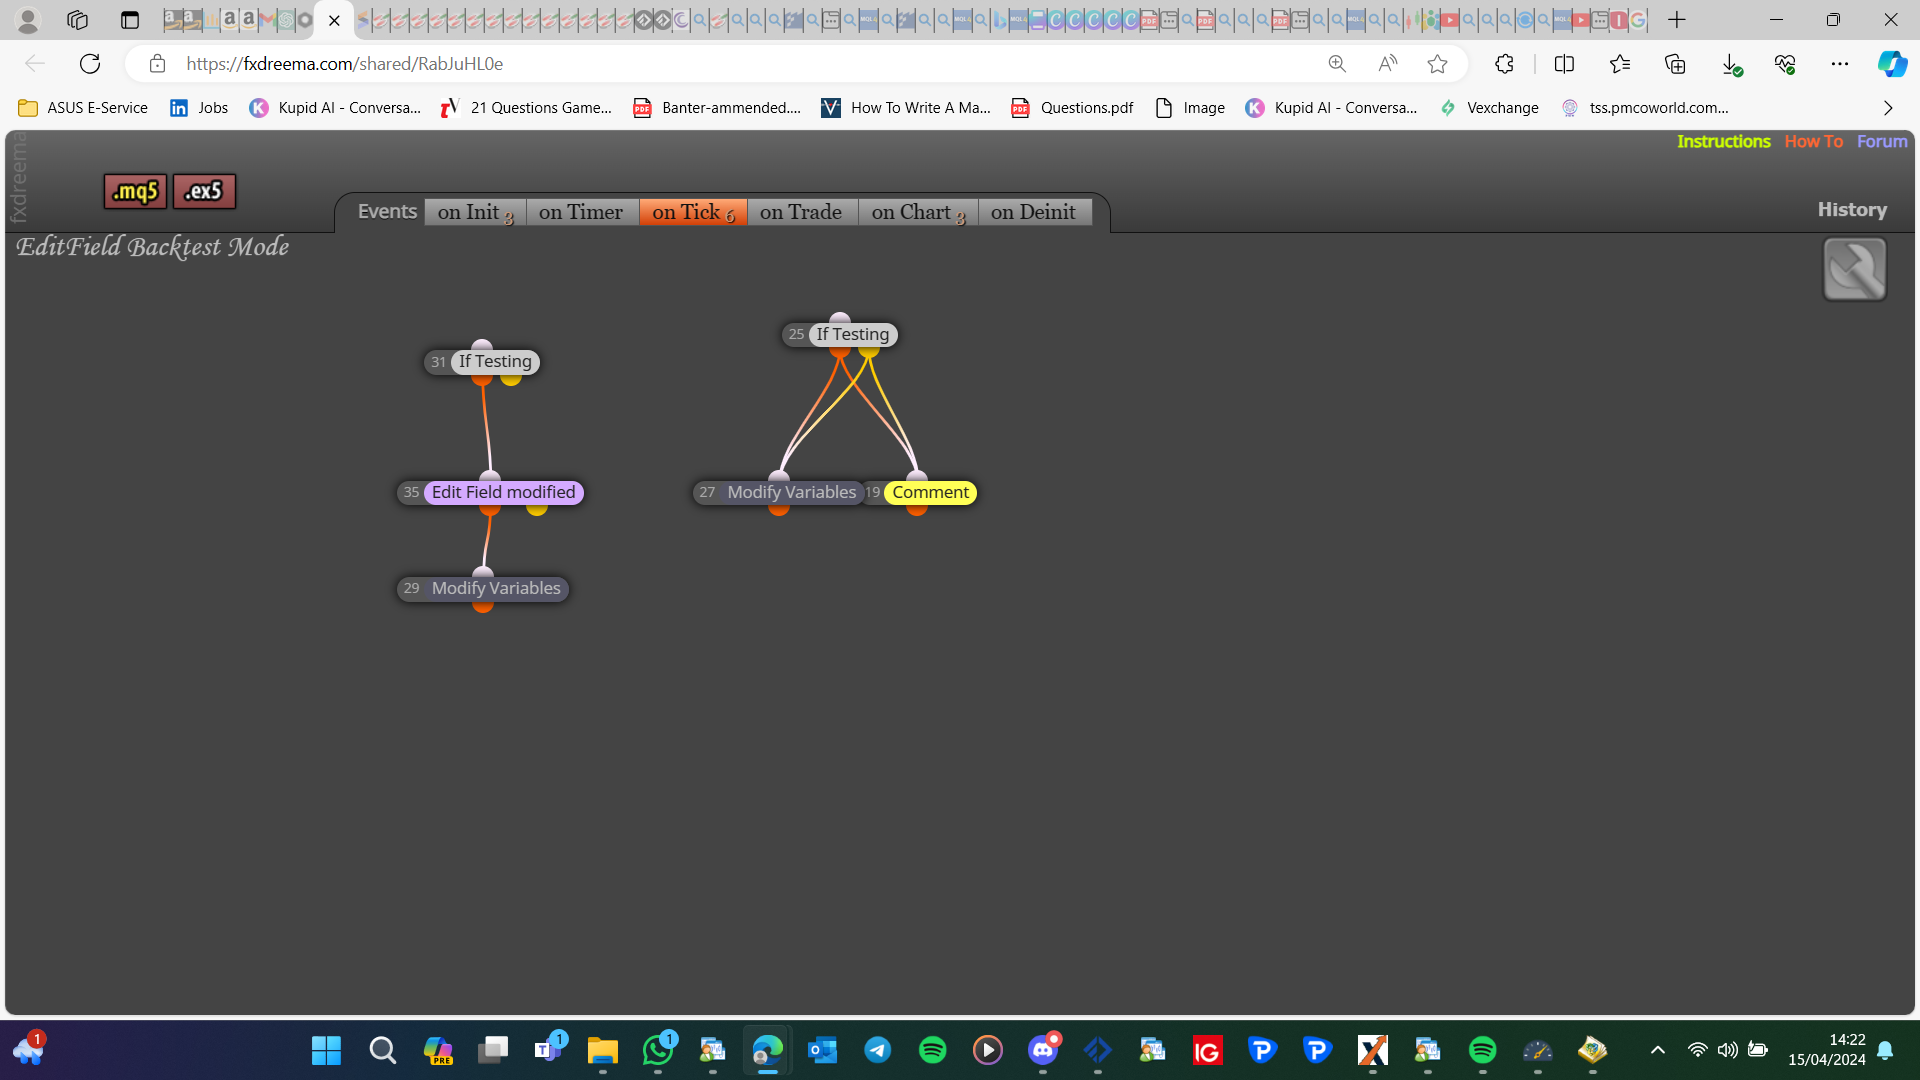Refresh the browser page
1920x1080 pixels.
tap(90, 64)
